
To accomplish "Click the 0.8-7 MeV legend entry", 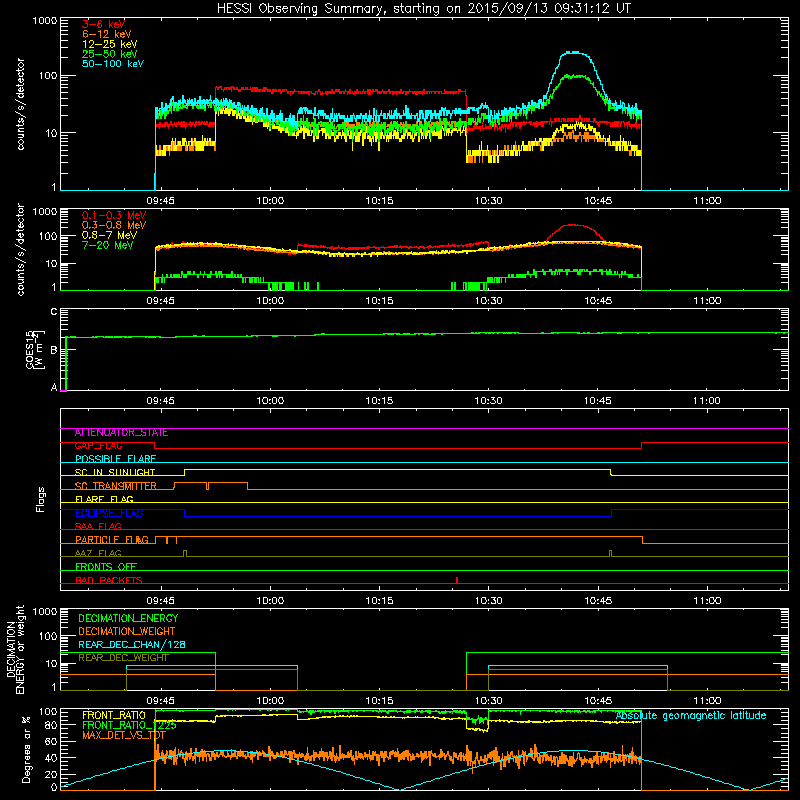I will [x=110, y=235].
